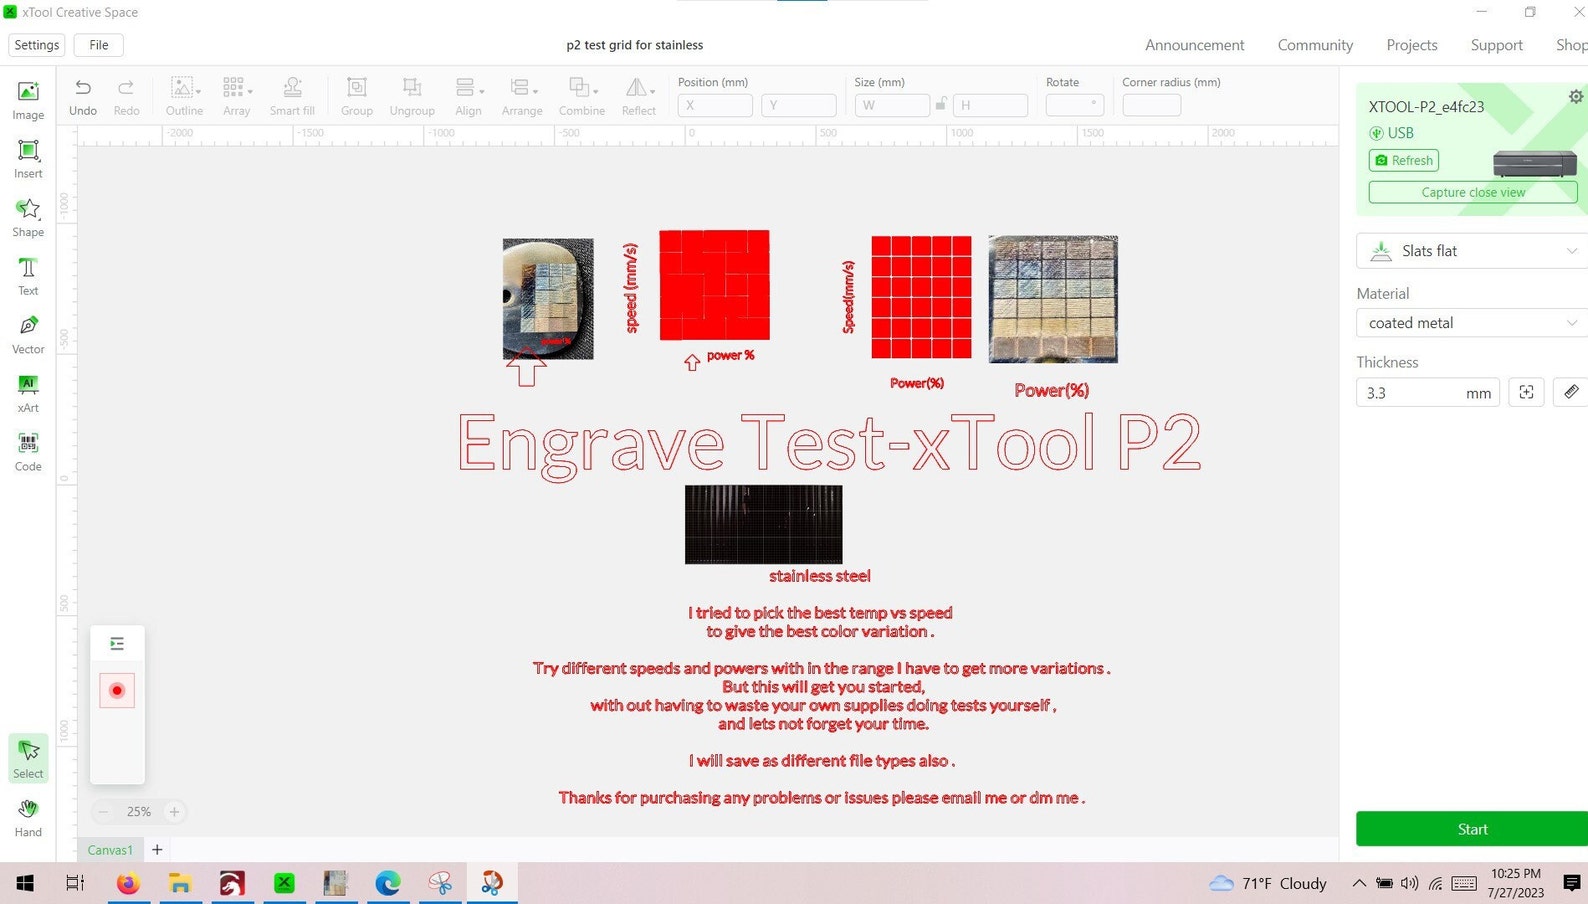Screen dimensions: 1588x904
Task: Zoom in with the plus button
Action: tap(174, 812)
